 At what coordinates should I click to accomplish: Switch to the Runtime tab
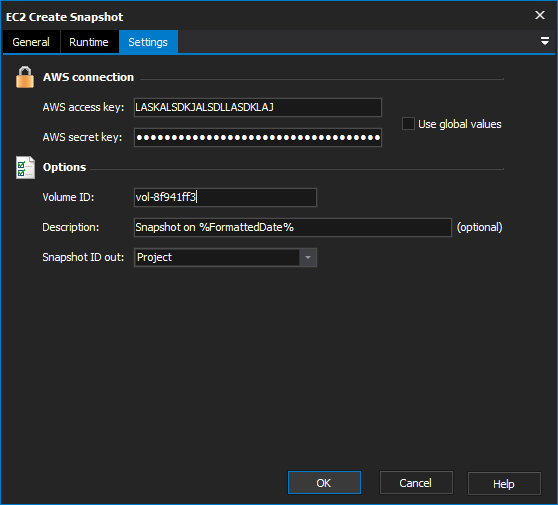(x=89, y=42)
